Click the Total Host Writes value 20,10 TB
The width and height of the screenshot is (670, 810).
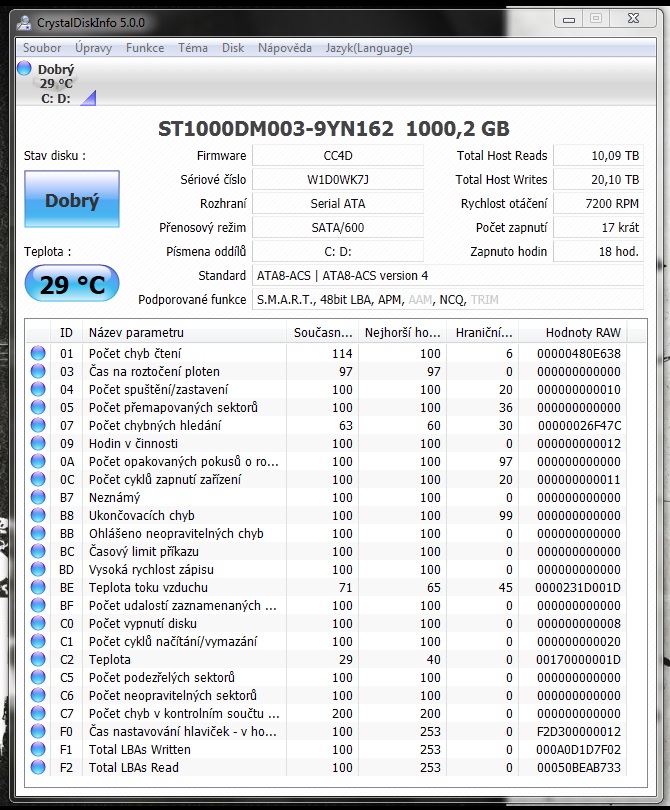[599, 180]
